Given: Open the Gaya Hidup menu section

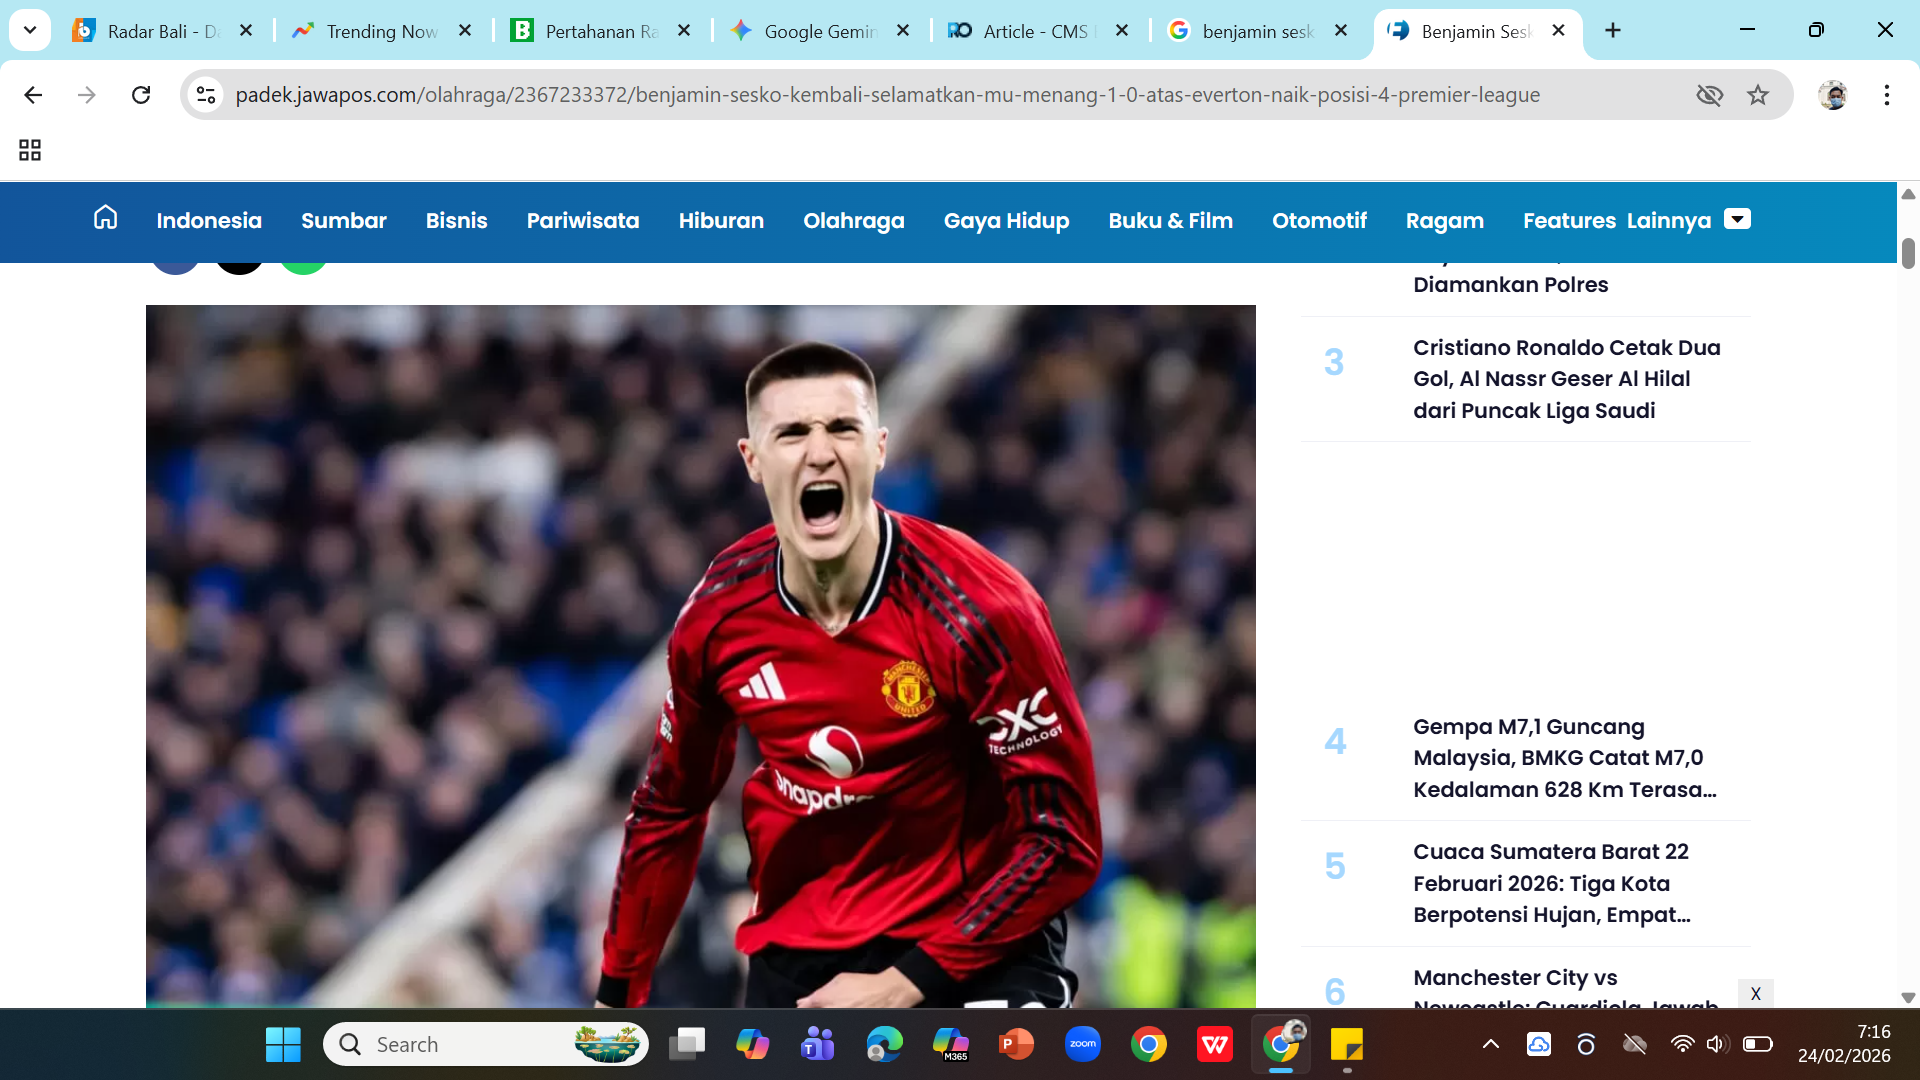Looking at the screenshot, I should point(1006,221).
